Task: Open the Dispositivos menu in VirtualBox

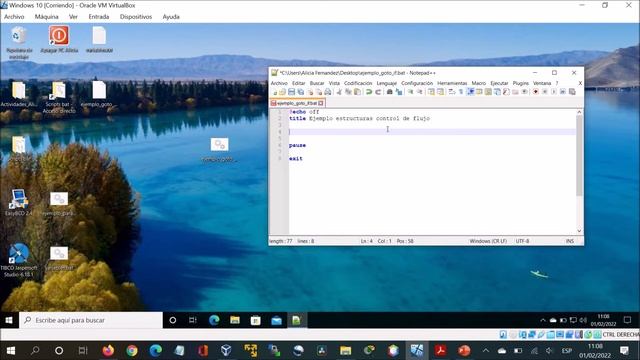Action: (136, 17)
